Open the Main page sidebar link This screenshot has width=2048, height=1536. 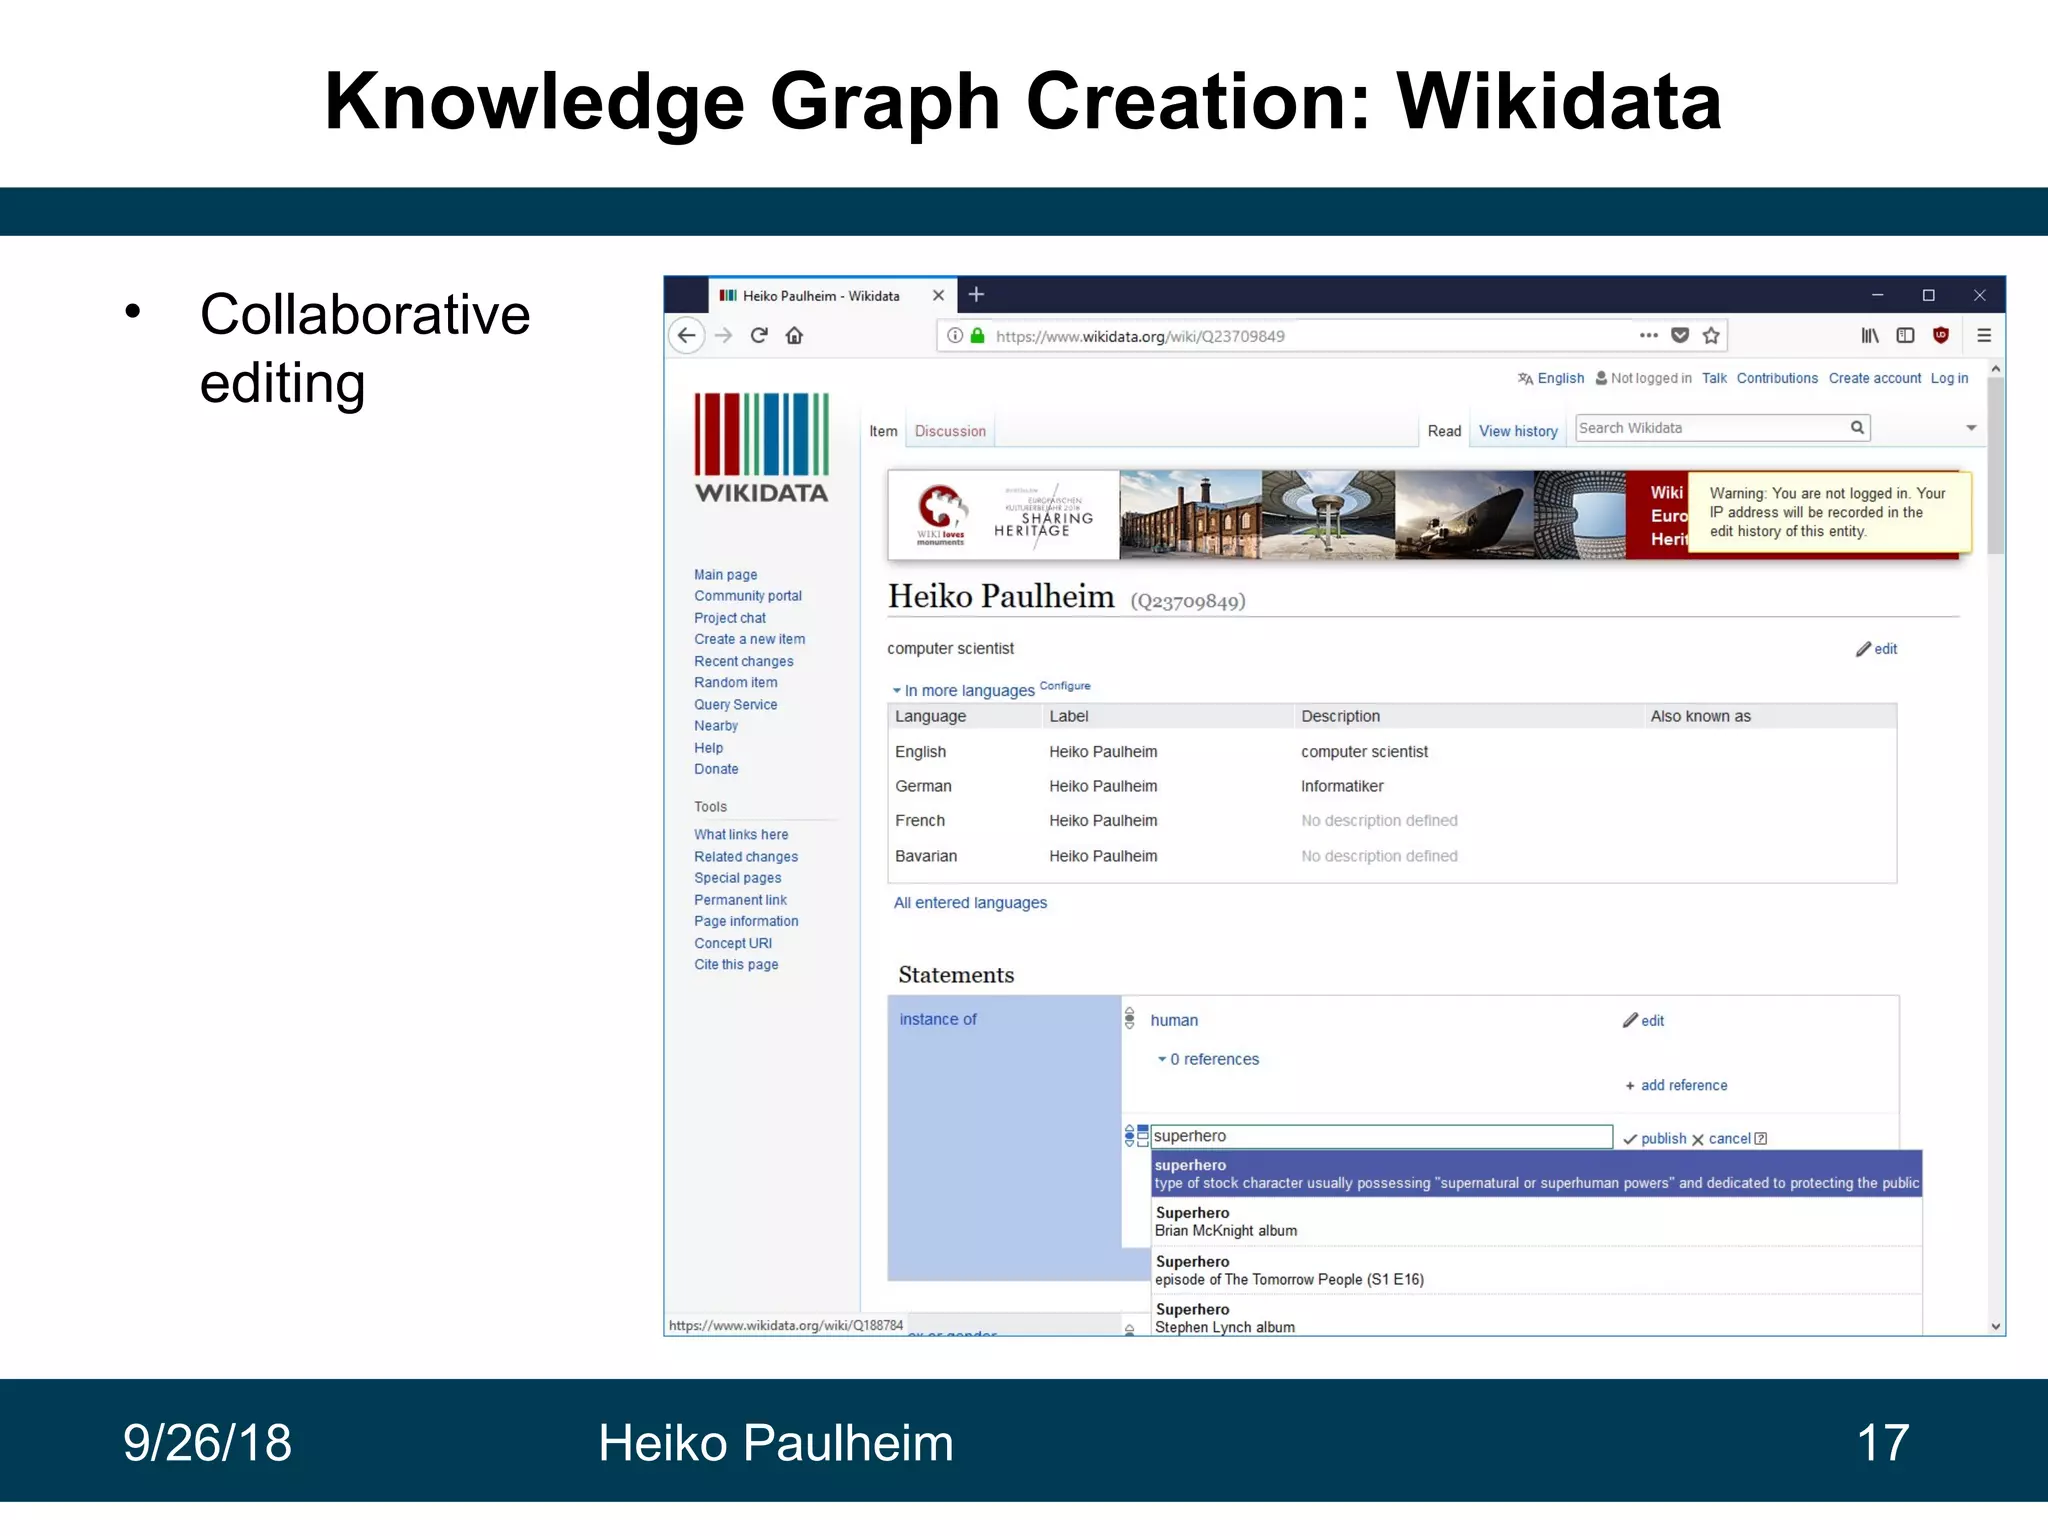point(726,575)
